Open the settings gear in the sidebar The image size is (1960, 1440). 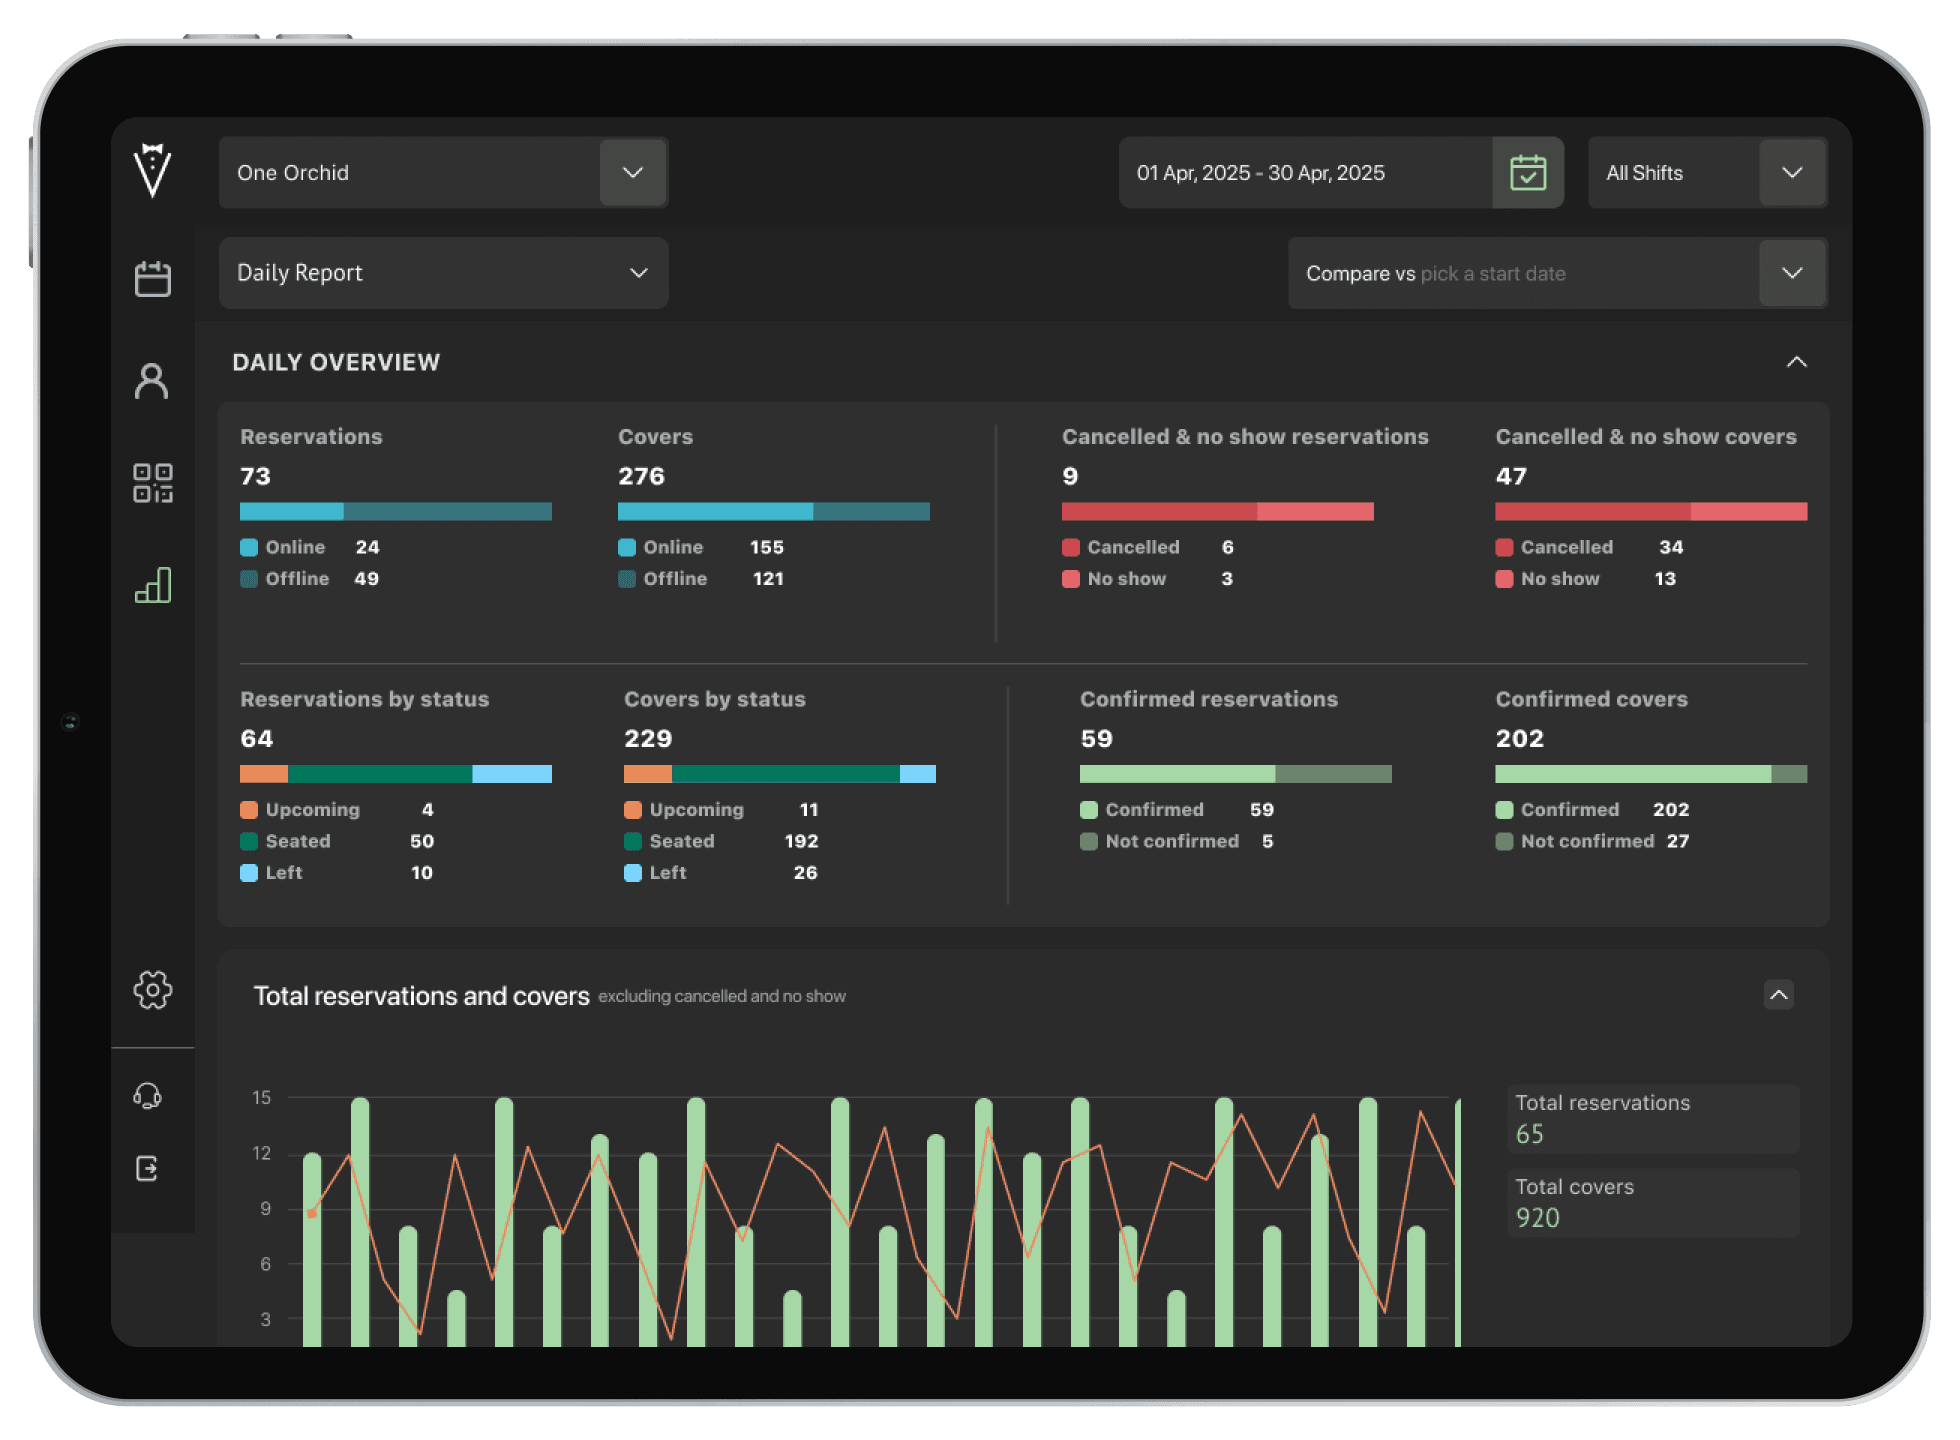152,990
